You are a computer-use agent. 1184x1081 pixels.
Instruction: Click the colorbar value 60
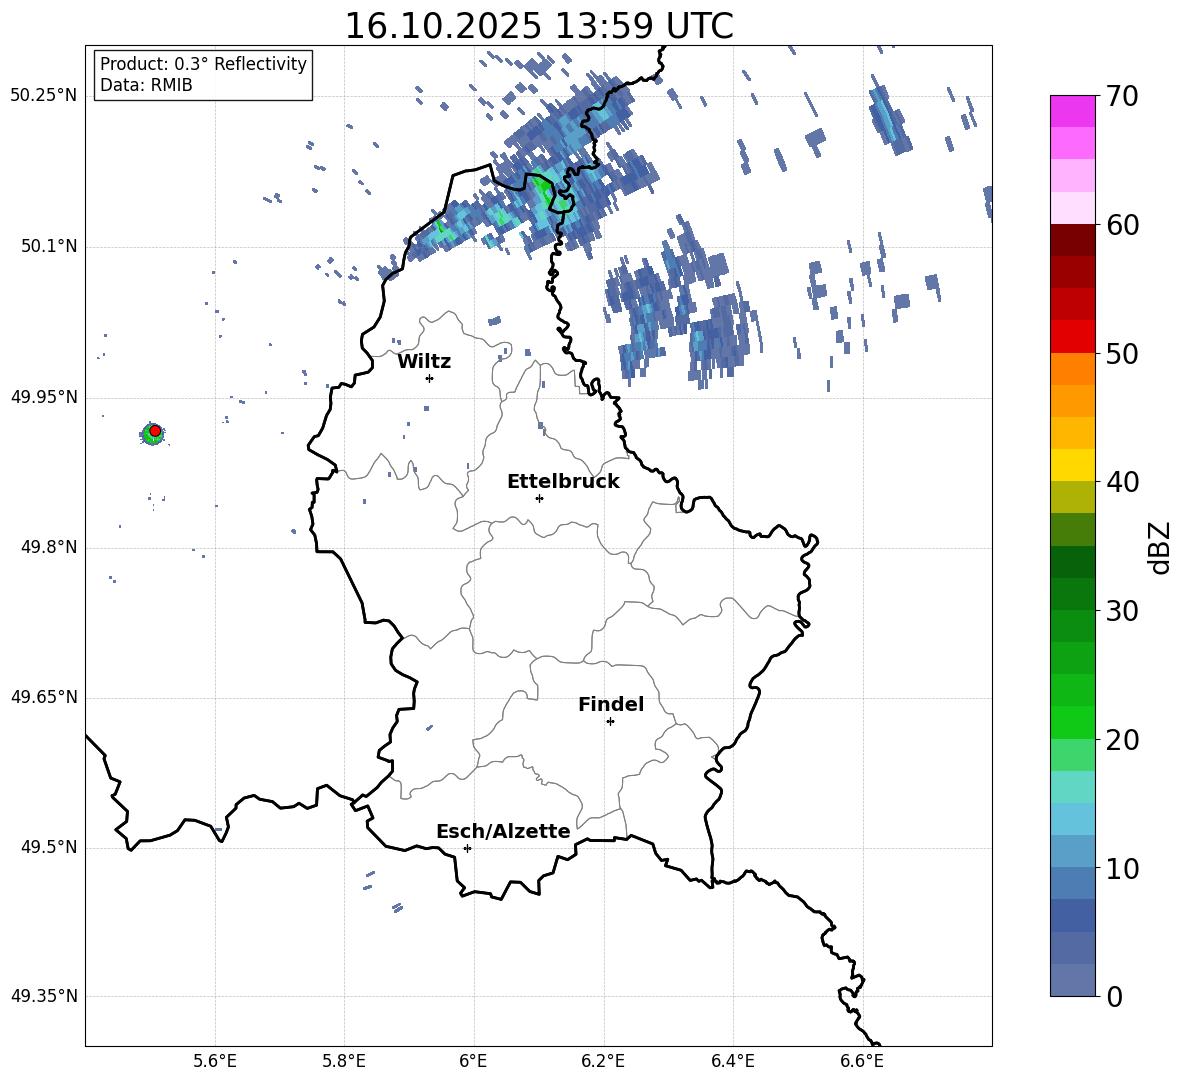tap(1122, 225)
